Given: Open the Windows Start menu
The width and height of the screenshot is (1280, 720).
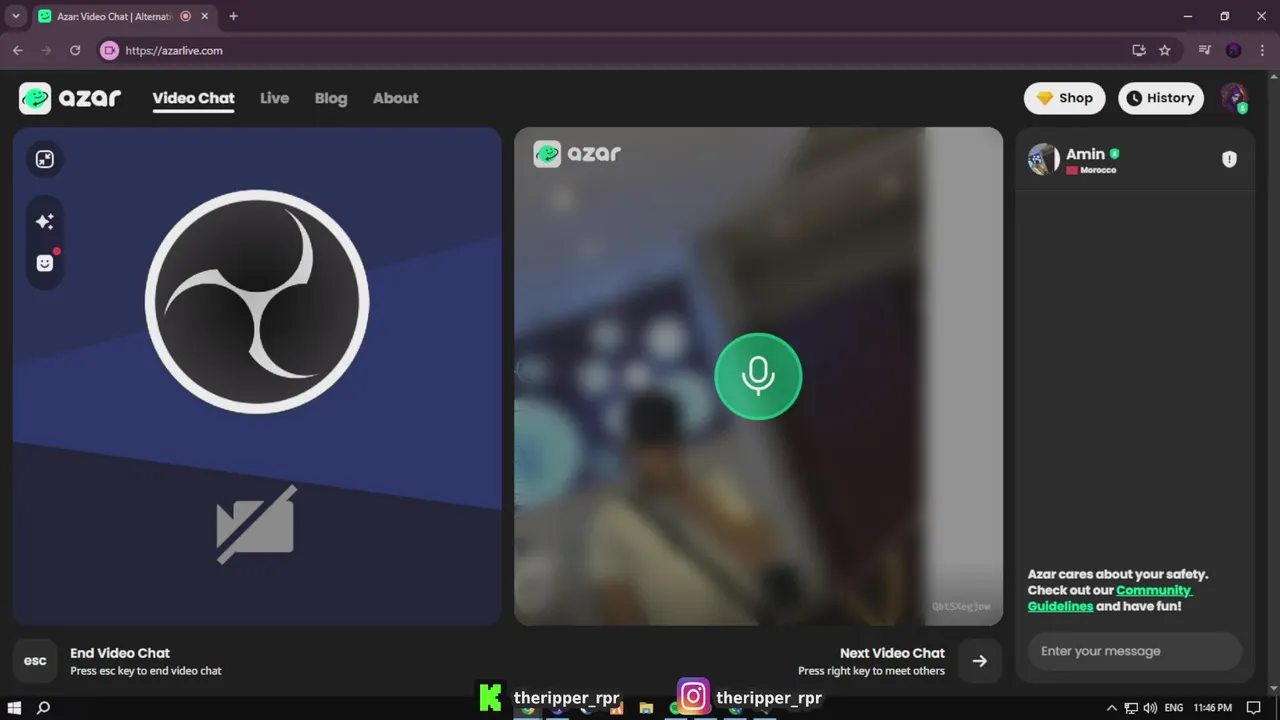Looking at the screenshot, I should (15, 707).
